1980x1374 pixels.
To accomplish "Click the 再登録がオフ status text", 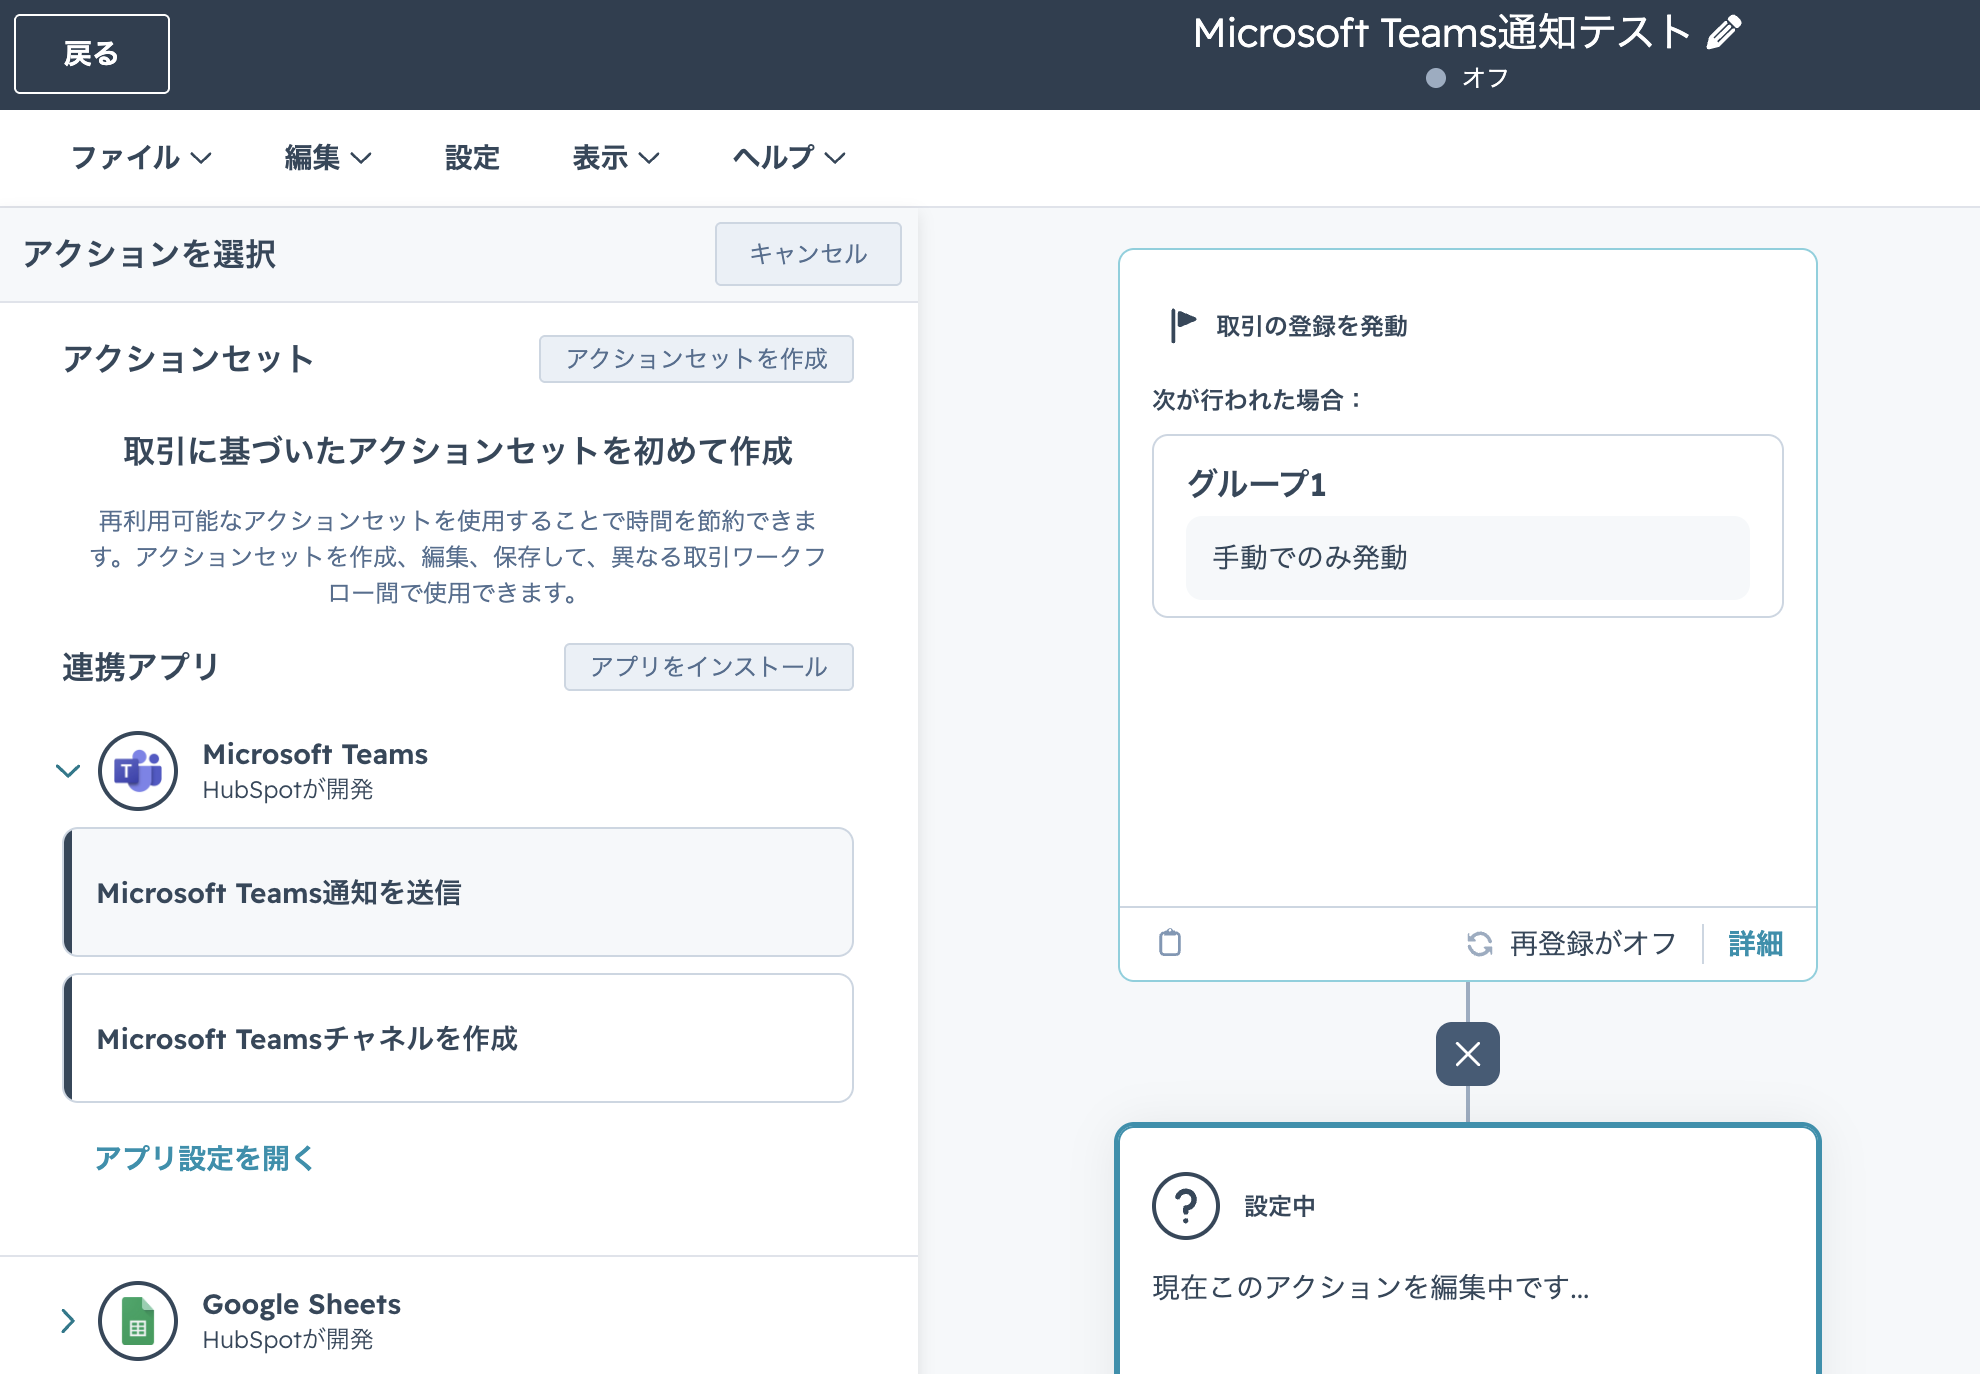I will click(1593, 943).
